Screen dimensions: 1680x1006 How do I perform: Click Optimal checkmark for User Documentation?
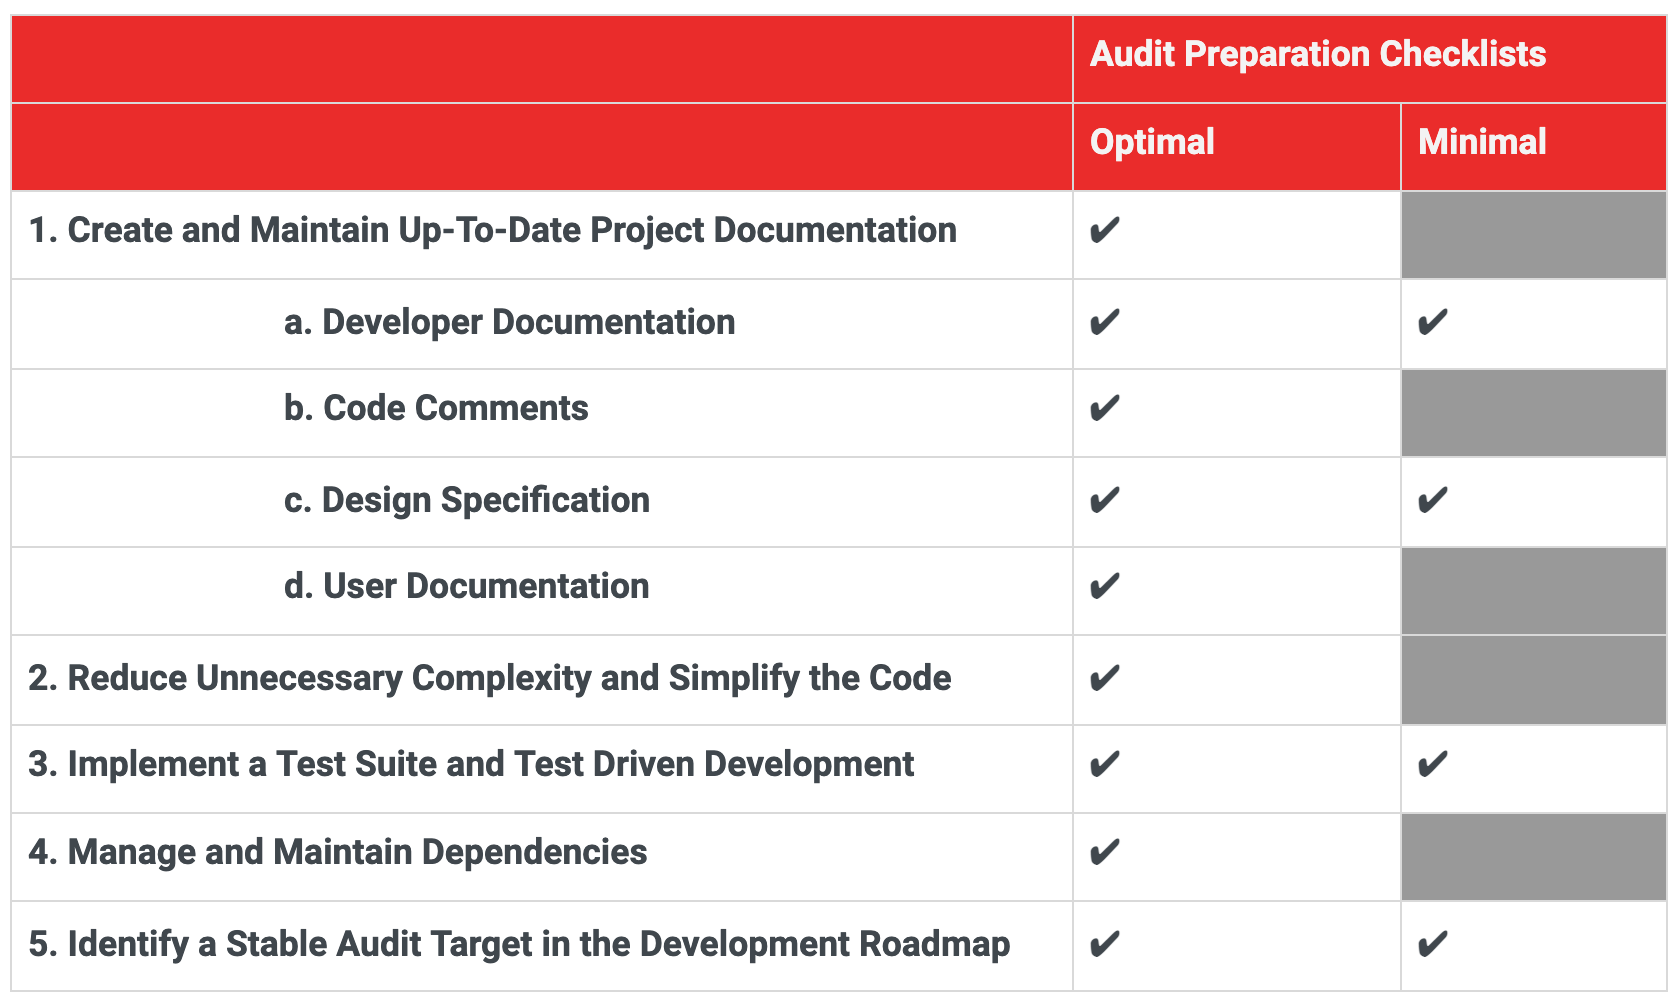pyautogui.click(x=1105, y=587)
